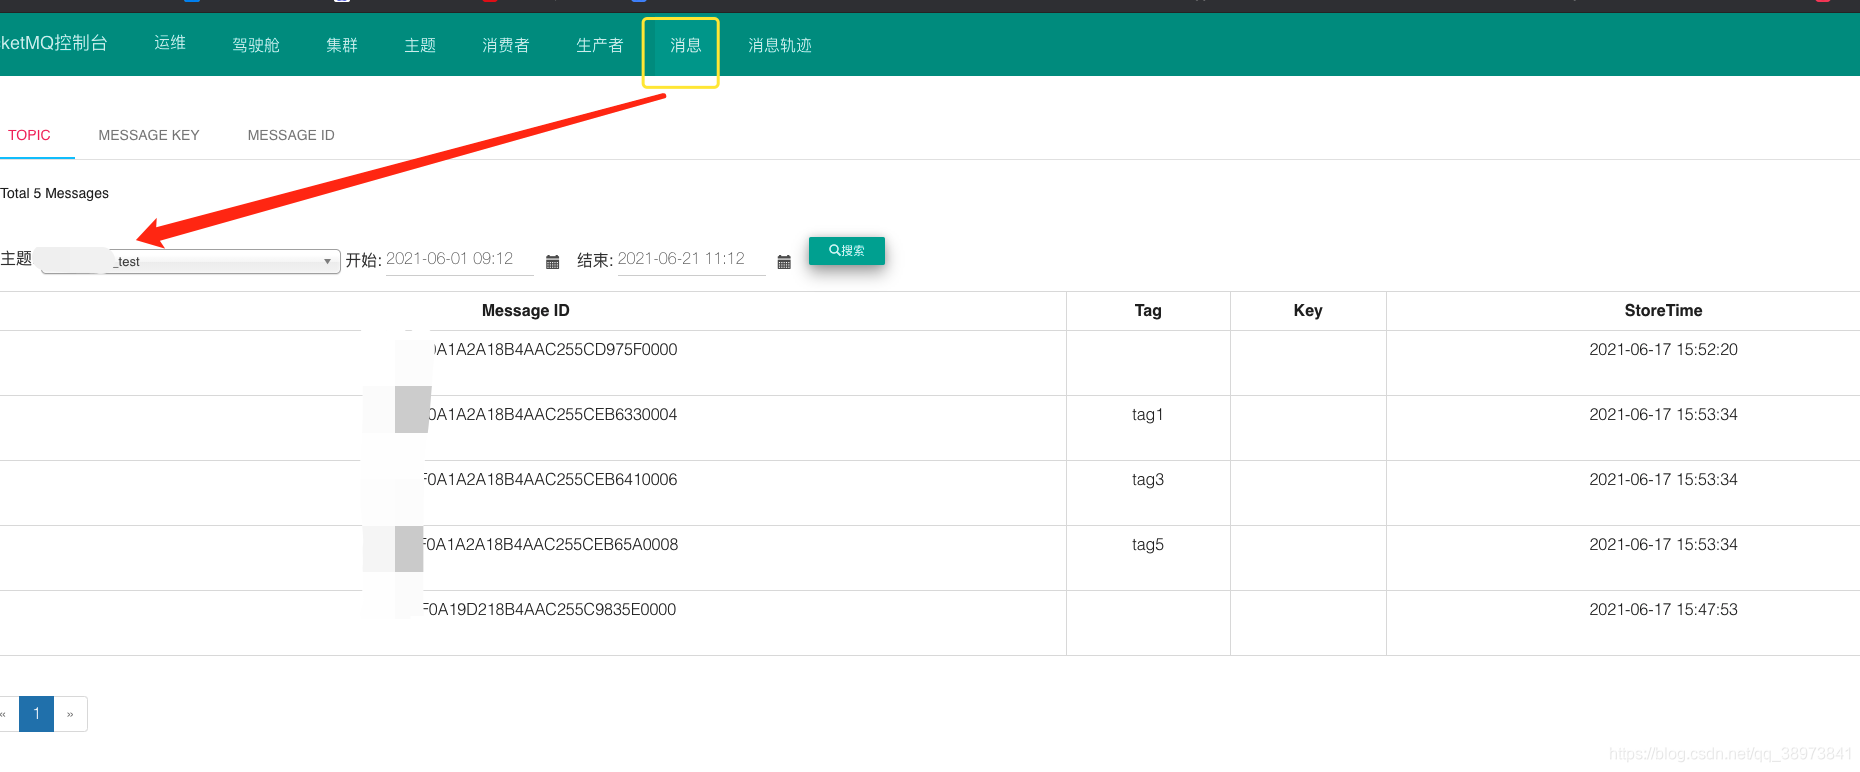Open the start date calendar icon
Viewport: 1860px width, 772px height.
pyautogui.click(x=552, y=262)
